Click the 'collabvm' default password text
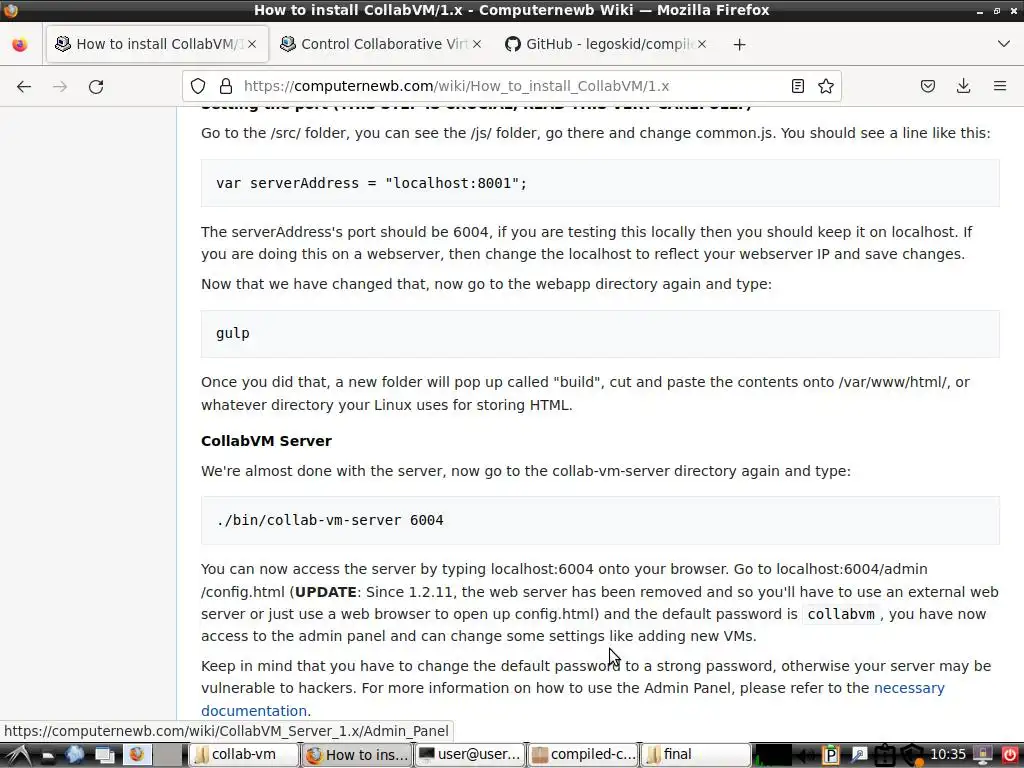This screenshot has width=1024, height=768. [x=841, y=614]
